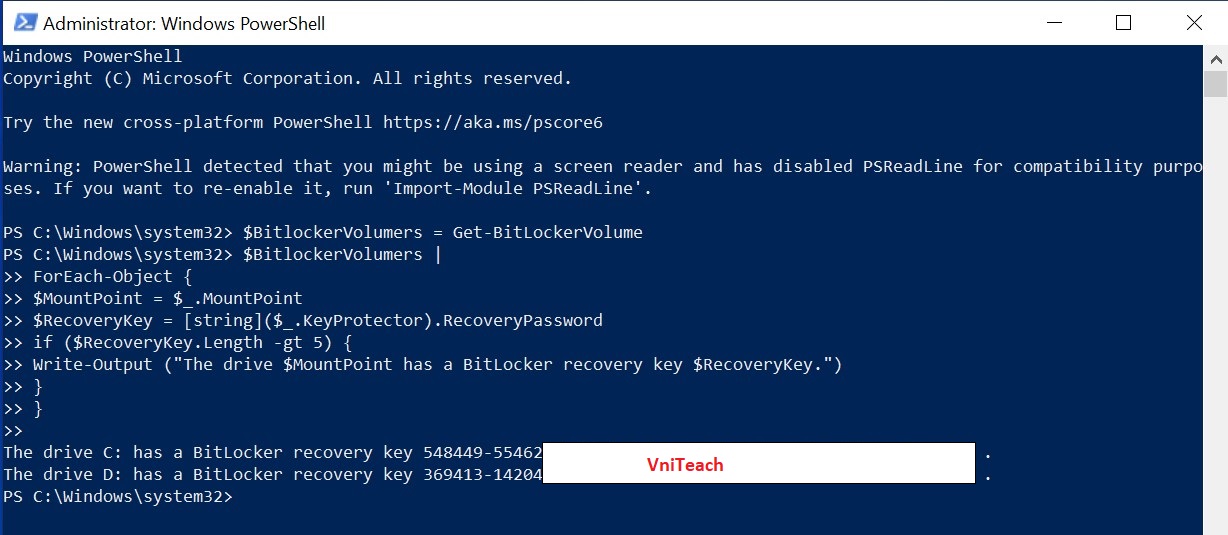The width and height of the screenshot is (1228, 535).
Task: Click the Write-Output command line
Action: [x=423, y=364]
